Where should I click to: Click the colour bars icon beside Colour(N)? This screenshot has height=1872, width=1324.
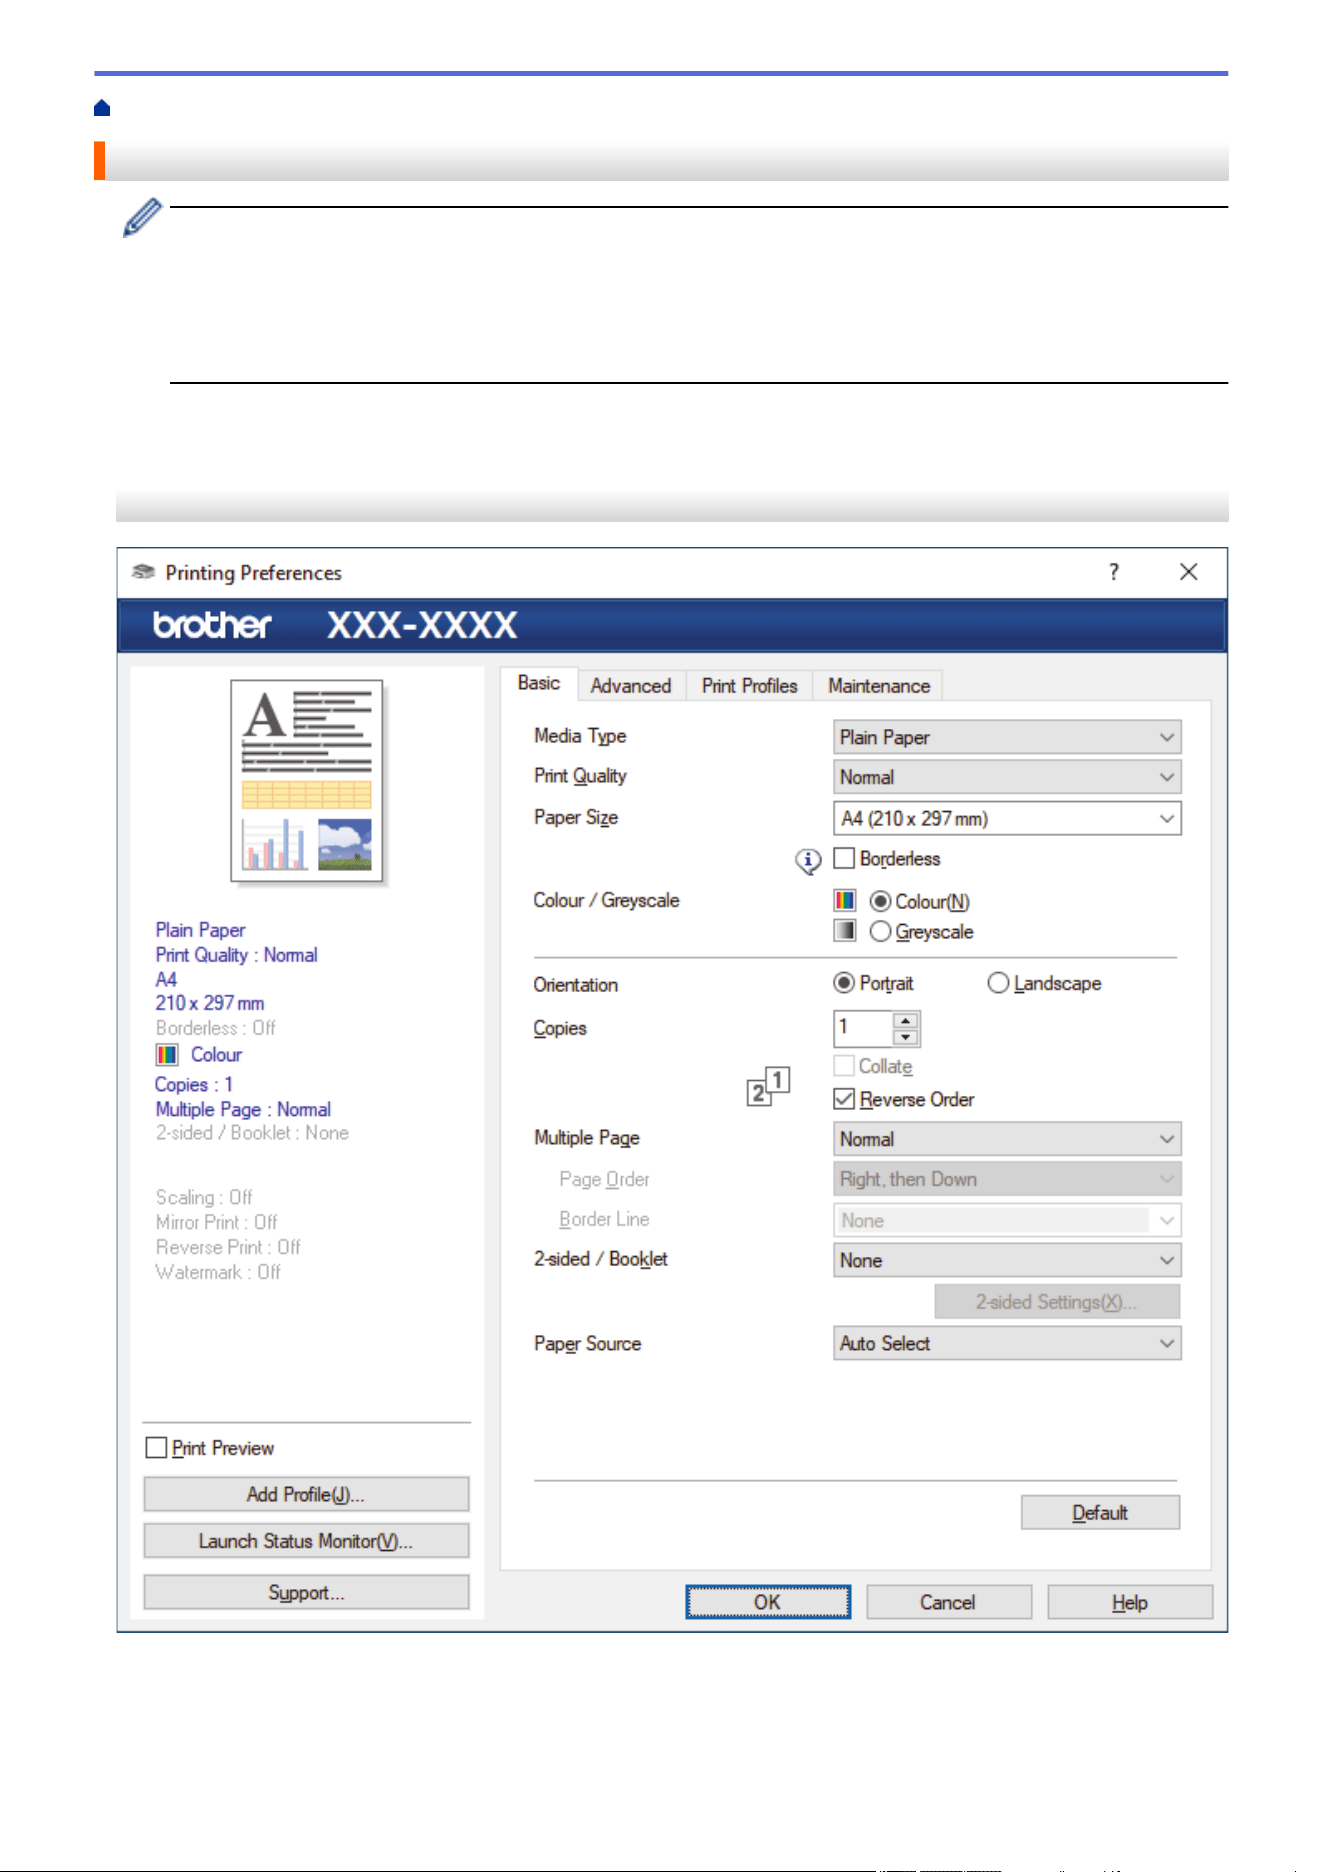(845, 901)
